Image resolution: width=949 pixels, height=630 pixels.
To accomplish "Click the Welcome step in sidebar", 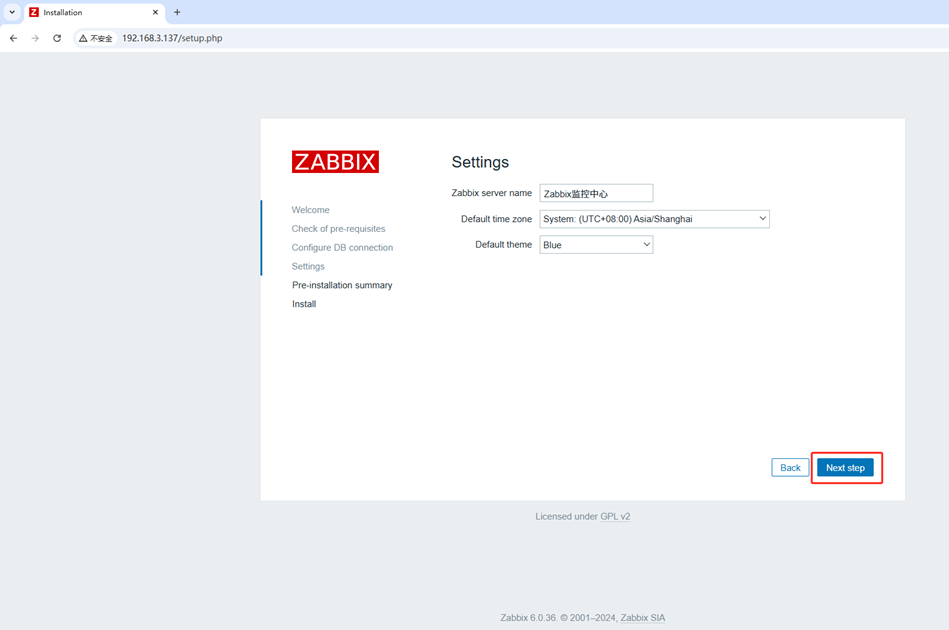I will pos(310,209).
